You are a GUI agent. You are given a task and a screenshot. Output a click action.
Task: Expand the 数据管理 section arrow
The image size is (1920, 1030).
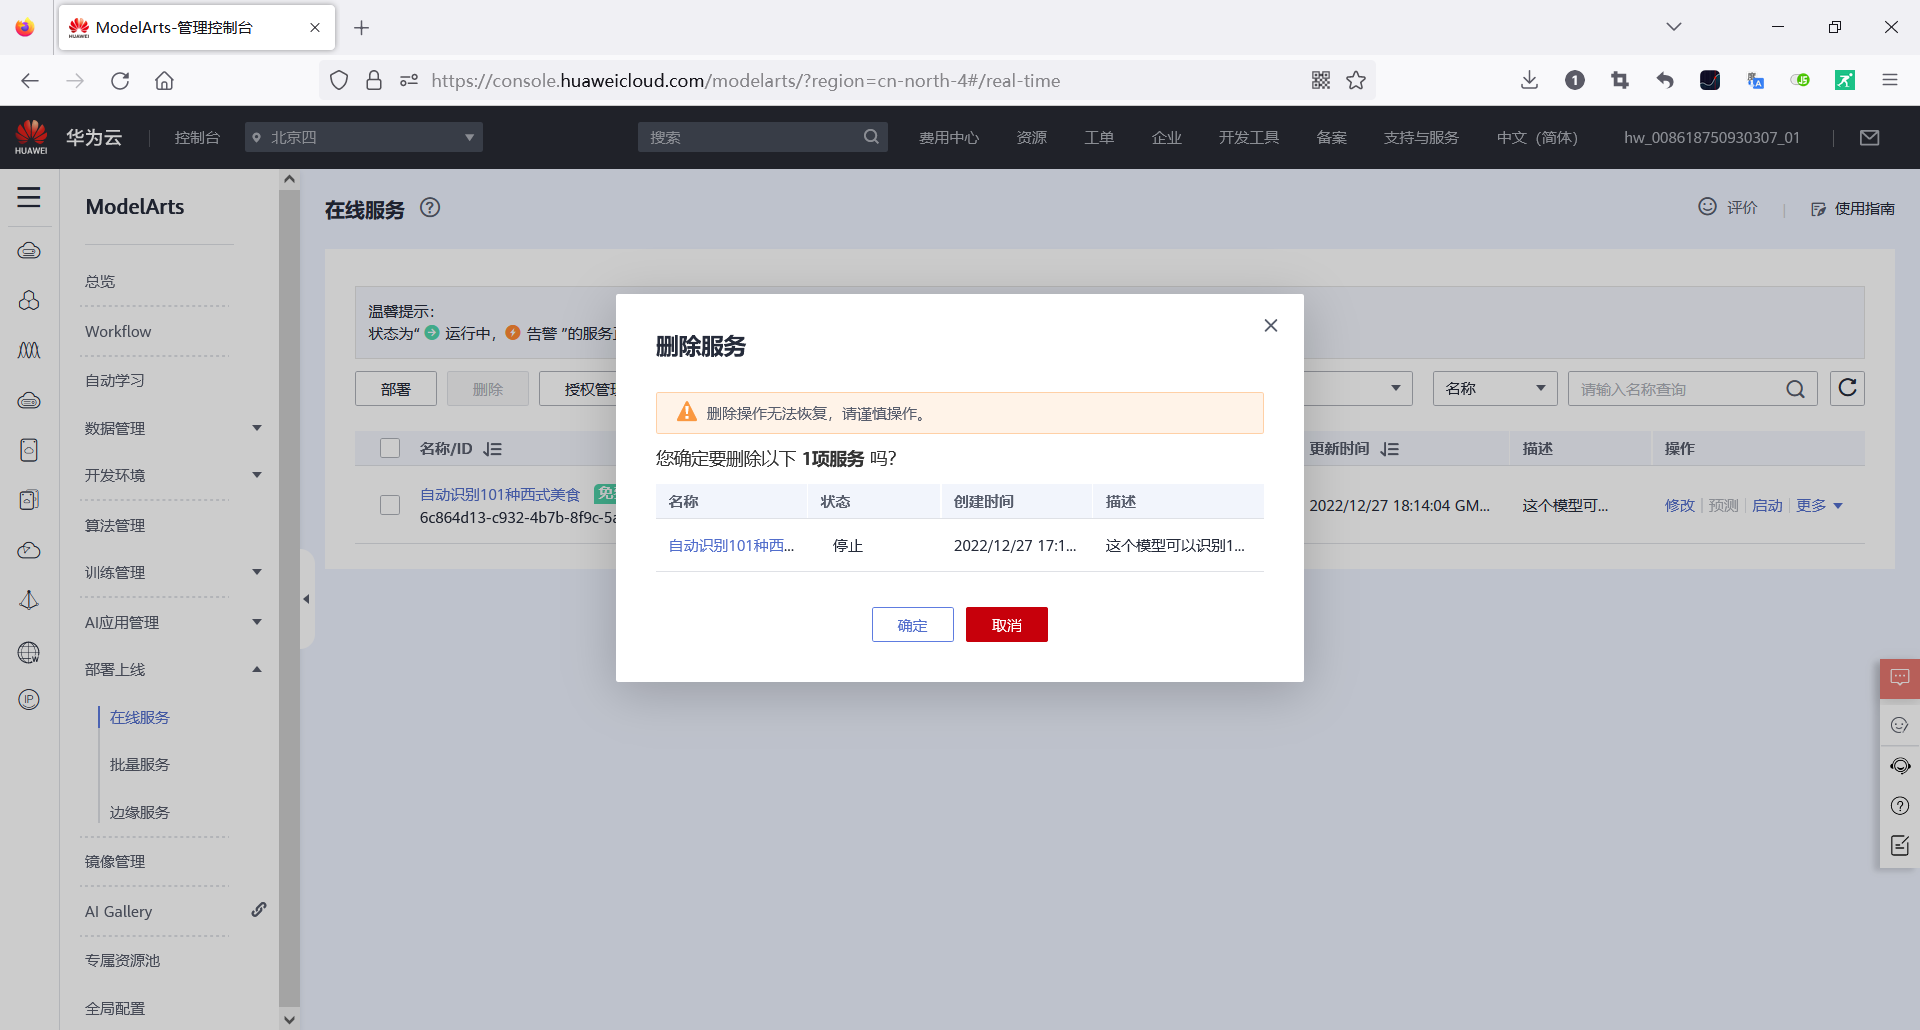257,428
